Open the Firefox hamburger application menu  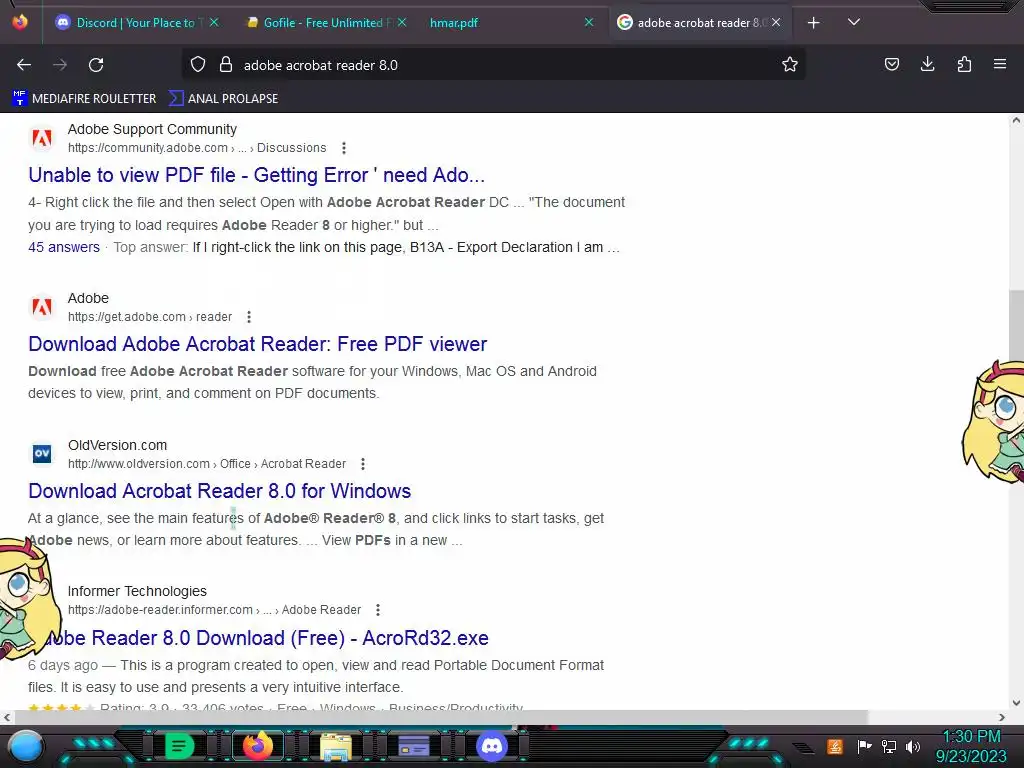[x=1000, y=64]
